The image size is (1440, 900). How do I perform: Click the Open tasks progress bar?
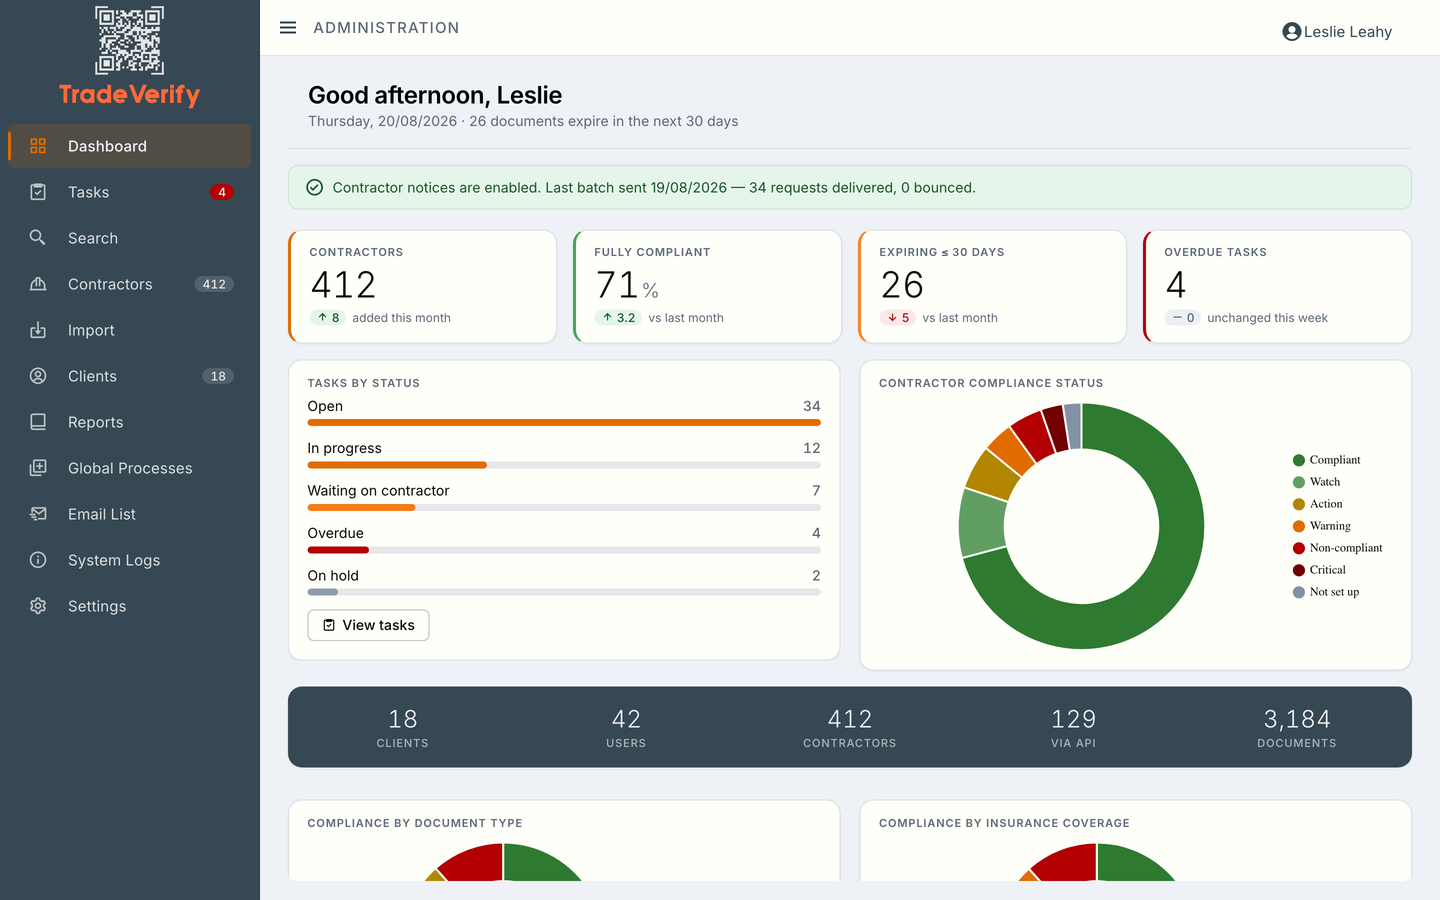tap(564, 423)
